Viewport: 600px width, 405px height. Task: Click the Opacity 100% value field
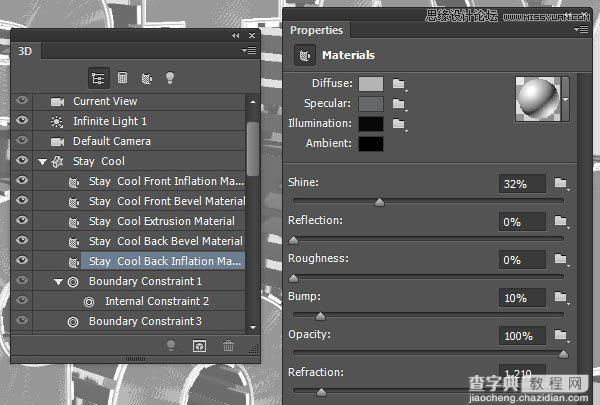[522, 336]
